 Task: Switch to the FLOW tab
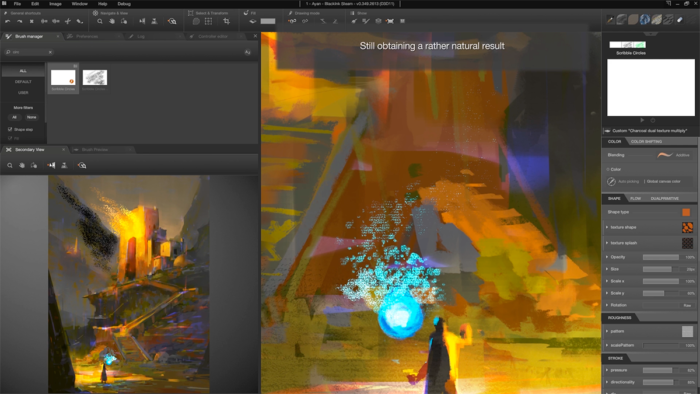click(x=635, y=198)
